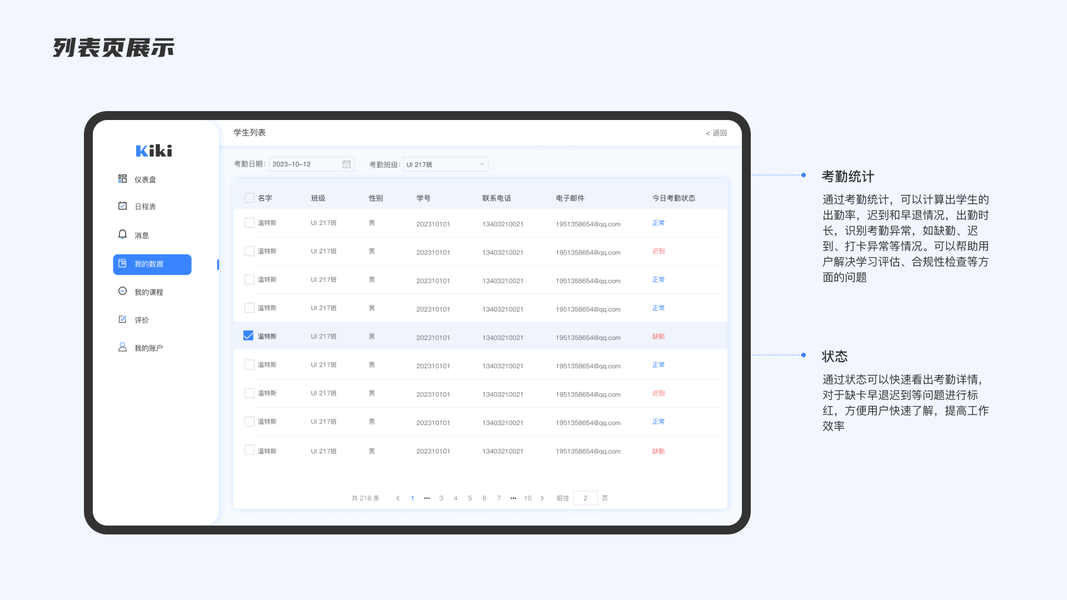Image resolution: width=1067 pixels, height=600 pixels.
Task: Go to page 4 in pagination
Action: [455, 498]
